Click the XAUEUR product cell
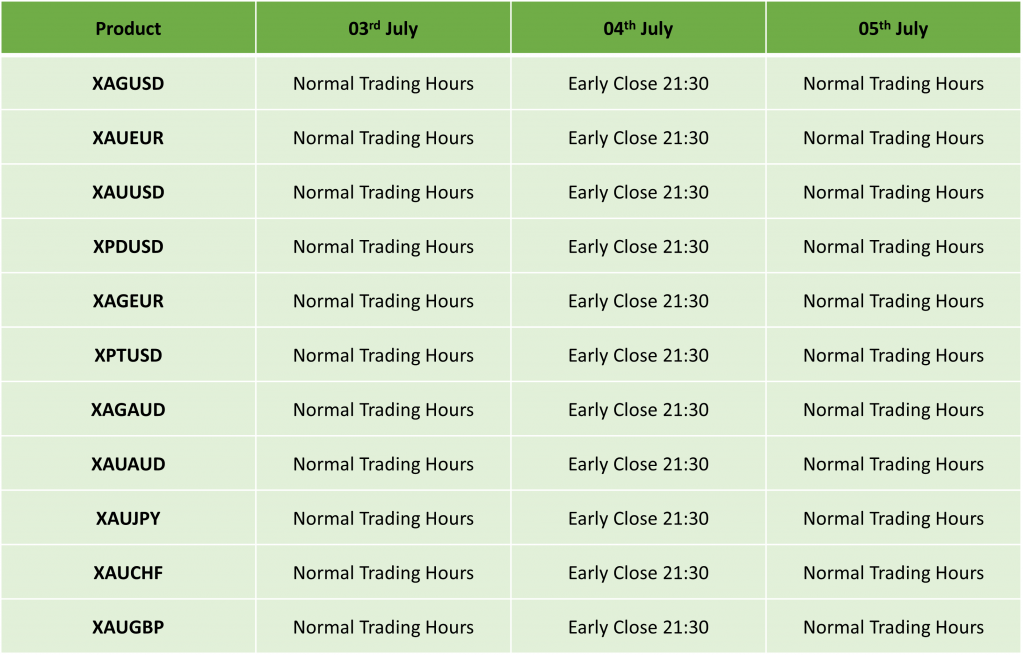Viewport: 1024px width, 655px height. pos(128,138)
